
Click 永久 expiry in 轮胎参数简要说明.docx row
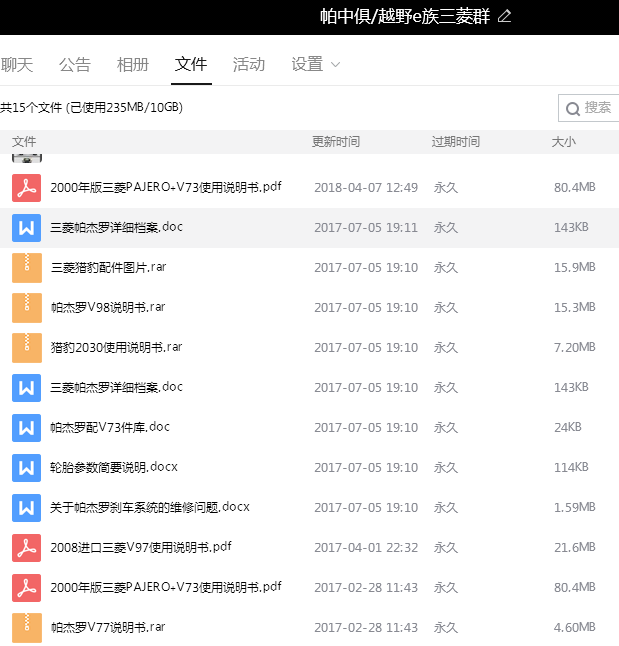445,468
